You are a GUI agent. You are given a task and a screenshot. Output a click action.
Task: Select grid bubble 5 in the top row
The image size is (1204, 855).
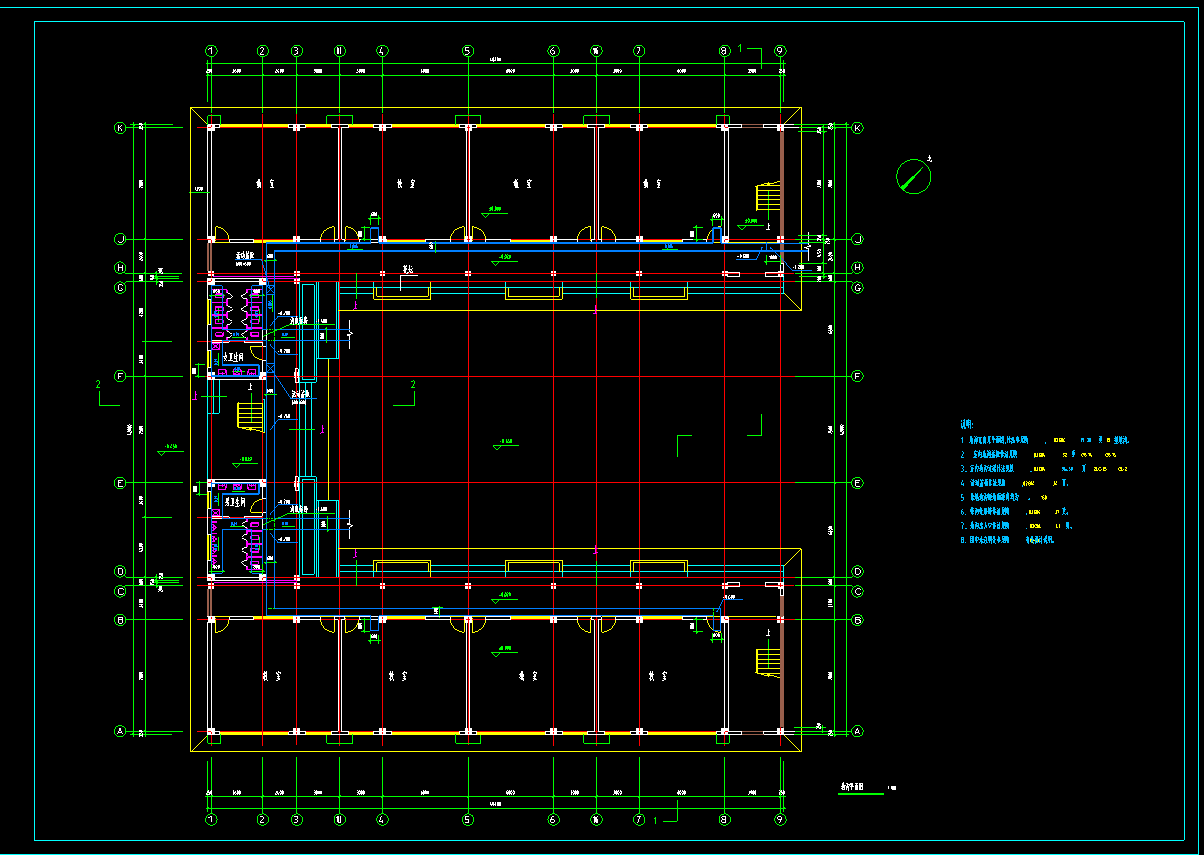click(467, 50)
